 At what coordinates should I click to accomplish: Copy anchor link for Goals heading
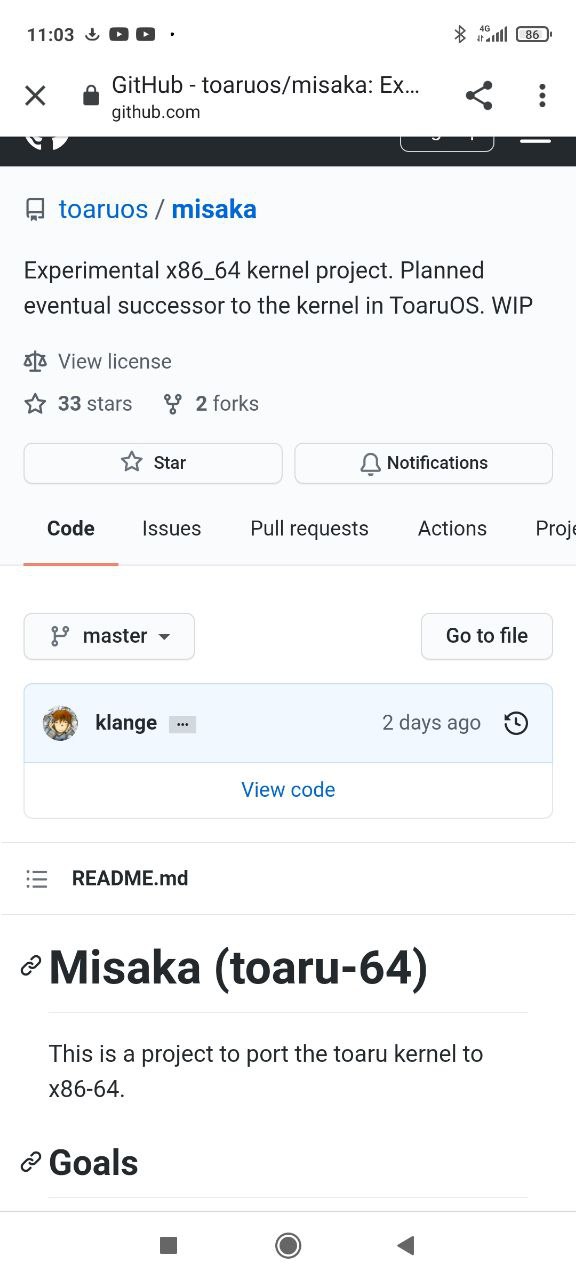(x=31, y=1162)
